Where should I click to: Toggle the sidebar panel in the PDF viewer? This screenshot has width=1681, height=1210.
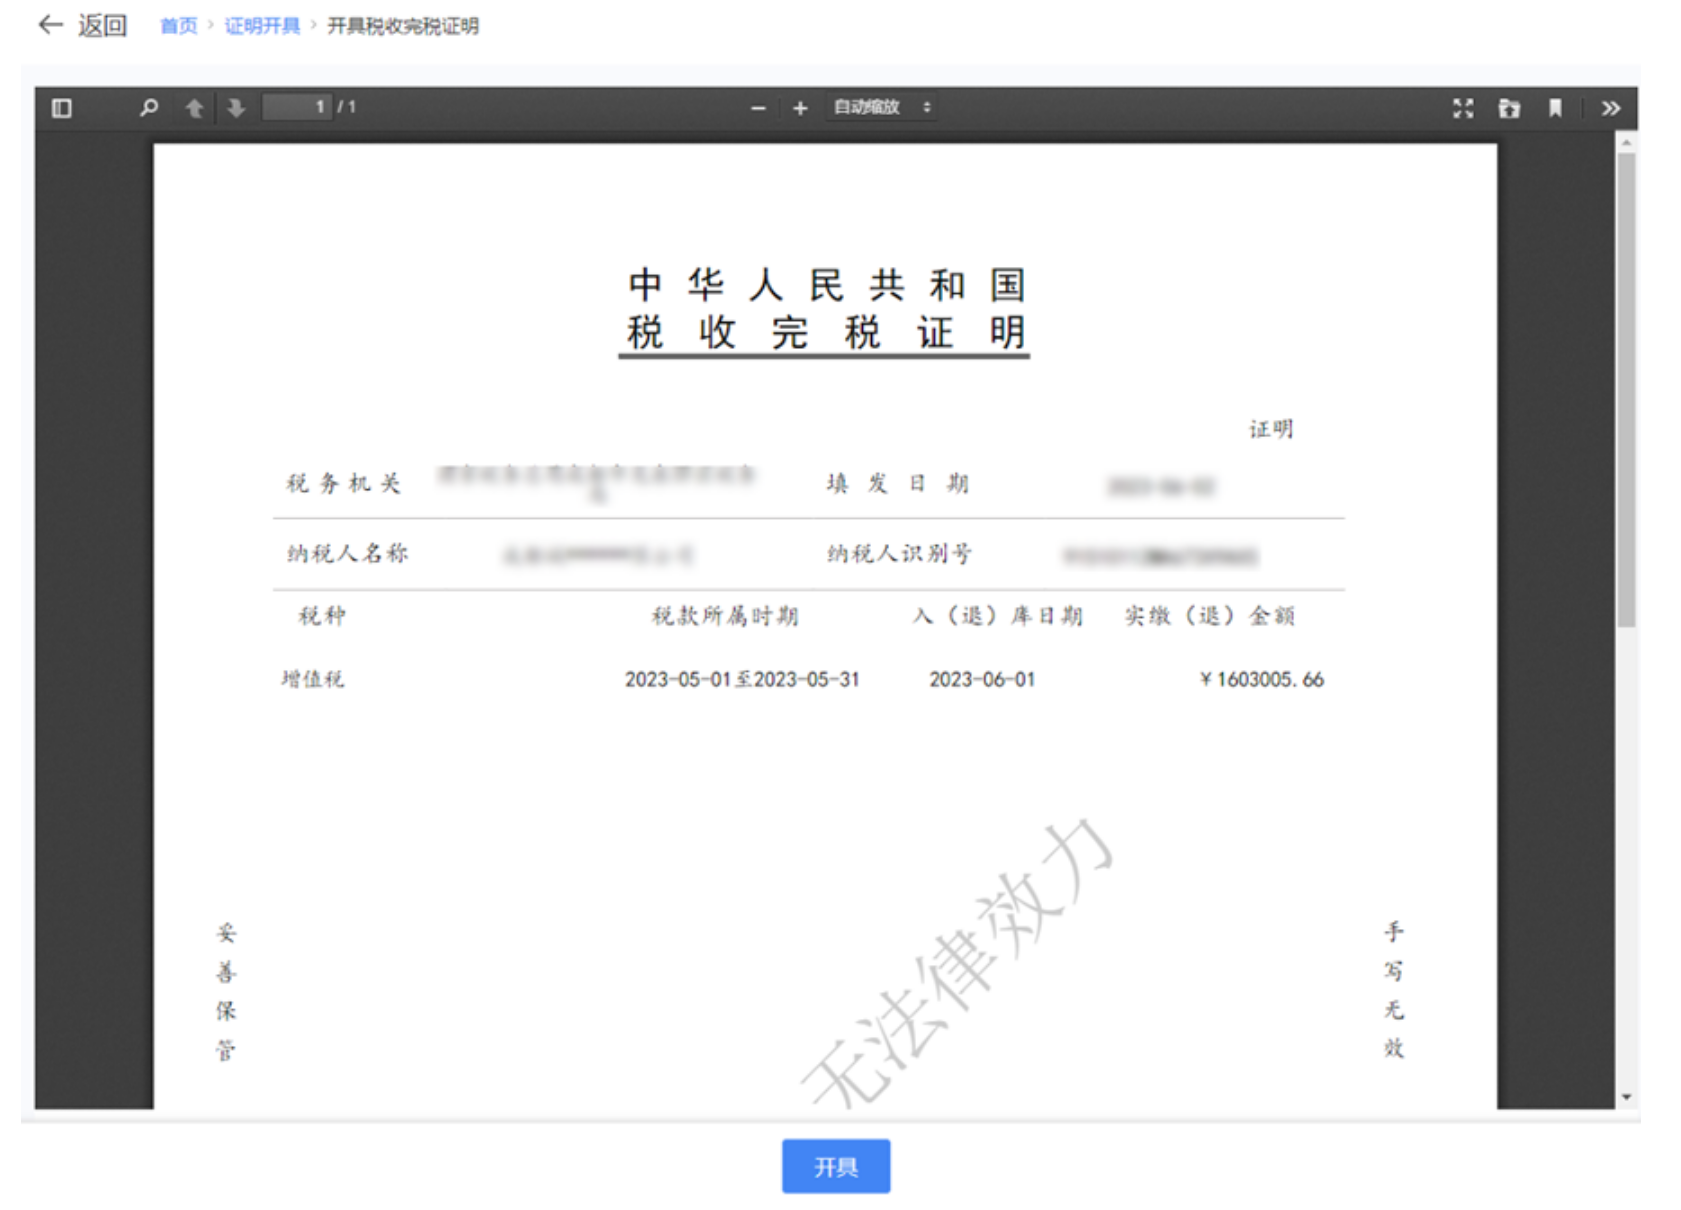coord(62,109)
